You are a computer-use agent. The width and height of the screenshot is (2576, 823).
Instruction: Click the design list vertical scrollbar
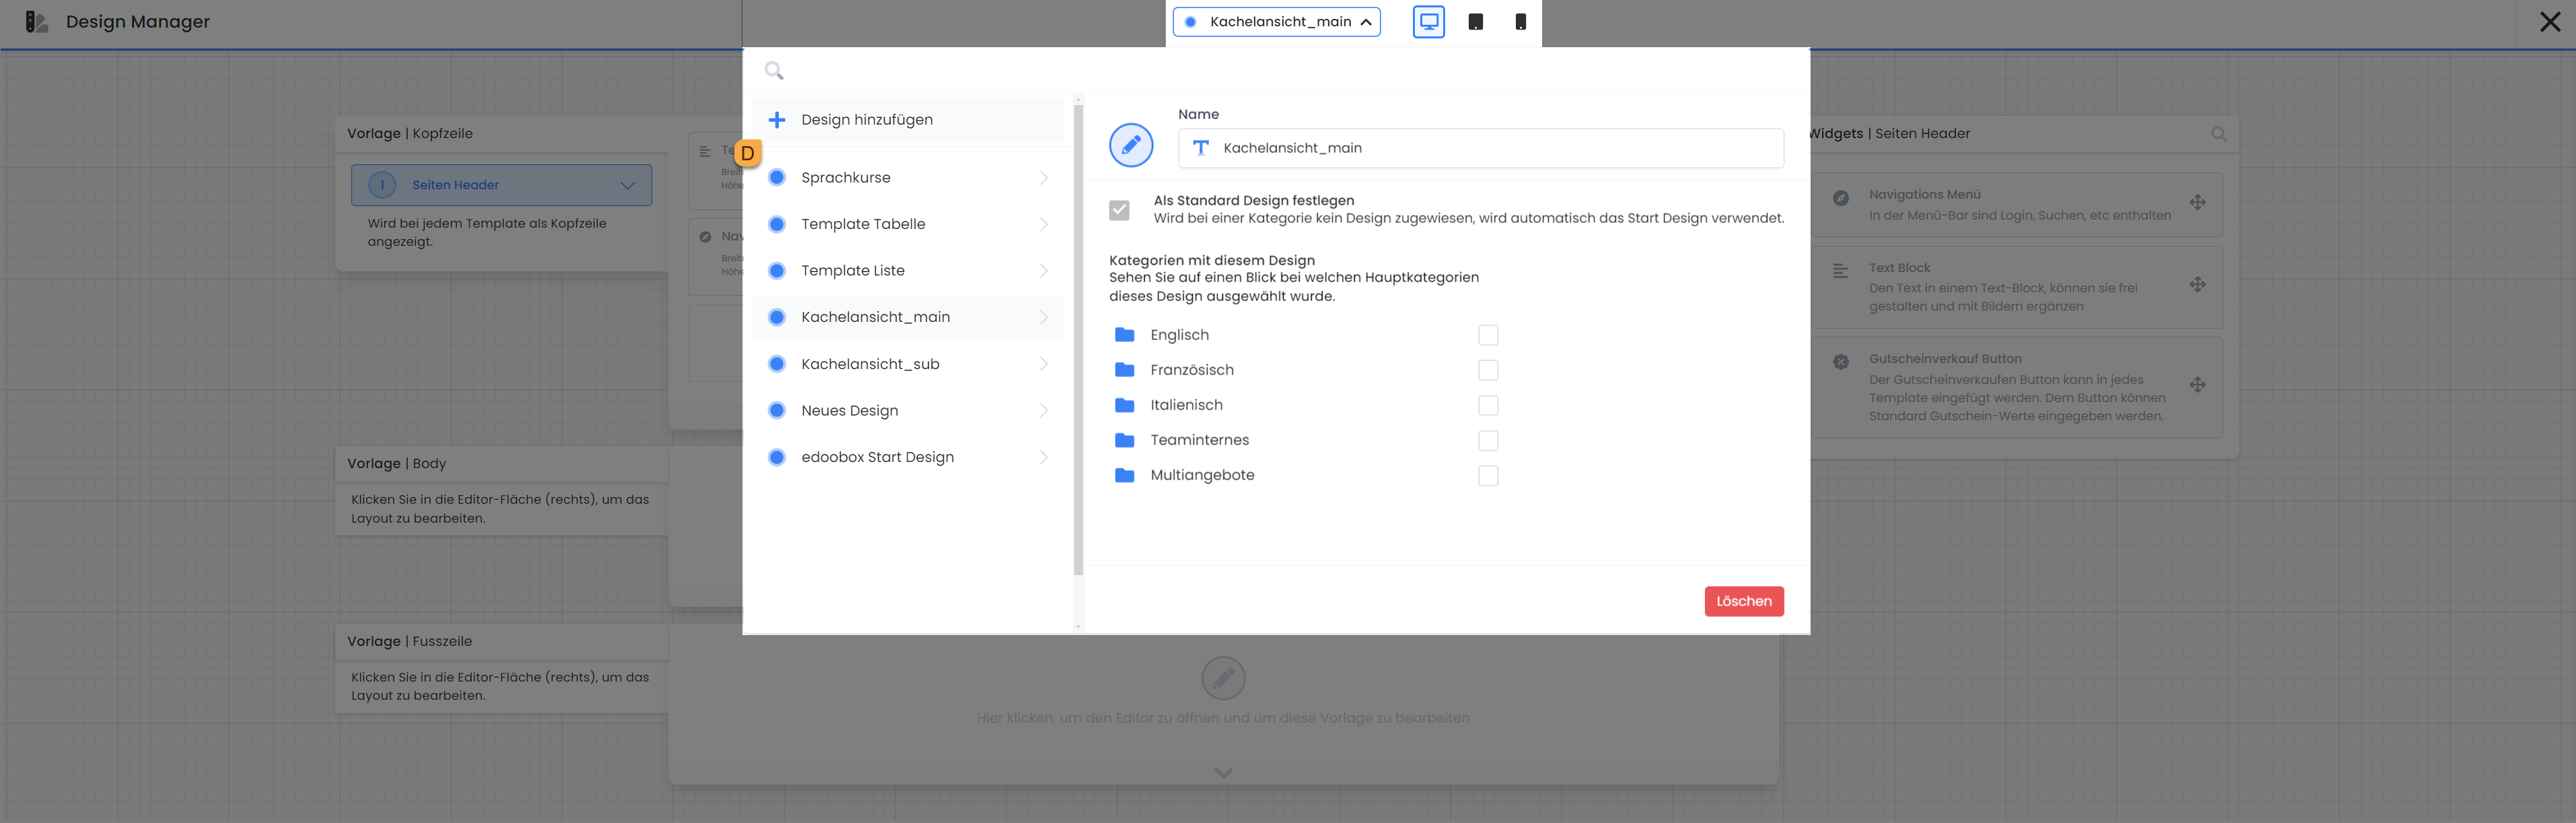[x=1078, y=340]
